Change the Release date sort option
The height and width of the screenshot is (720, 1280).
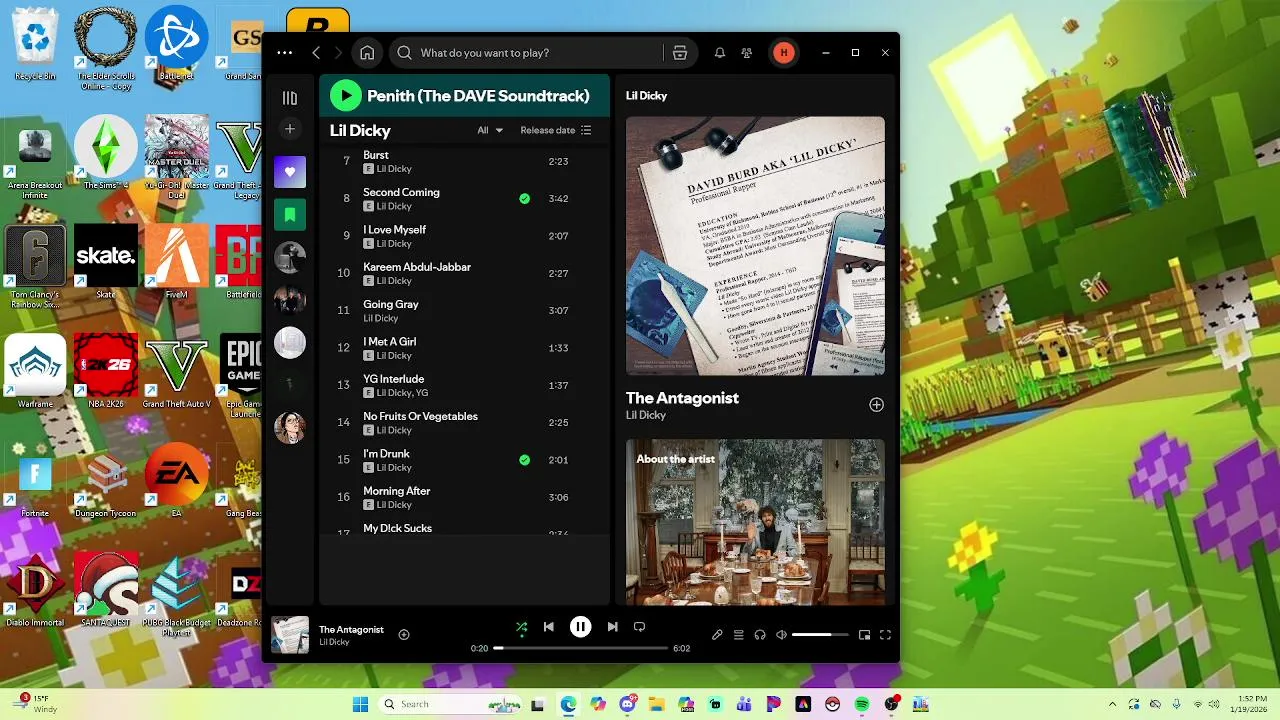pyautogui.click(x=556, y=130)
